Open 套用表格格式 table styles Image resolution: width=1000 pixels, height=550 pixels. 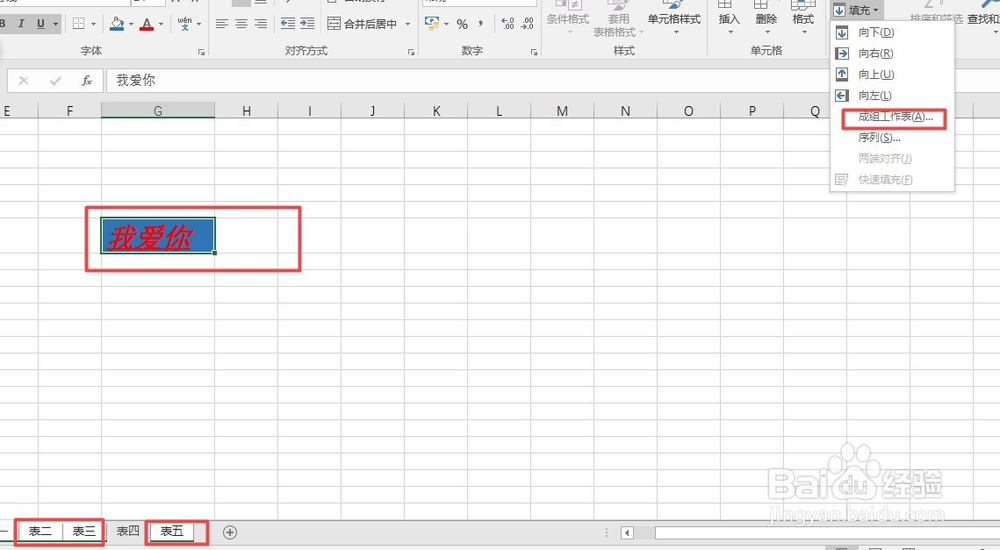pos(617,19)
